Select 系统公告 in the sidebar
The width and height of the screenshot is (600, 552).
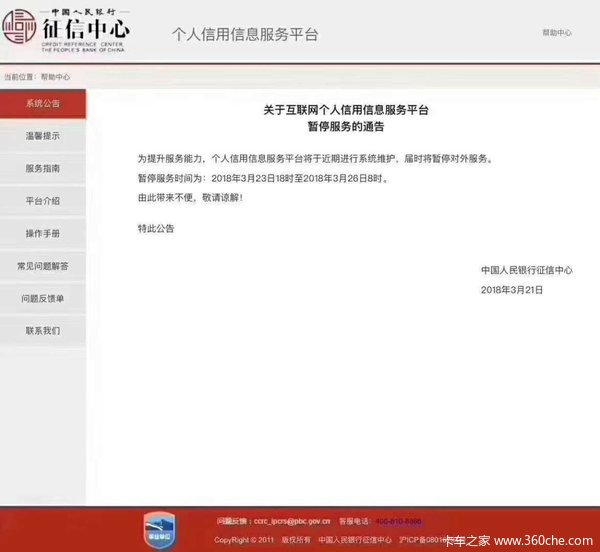[43, 104]
